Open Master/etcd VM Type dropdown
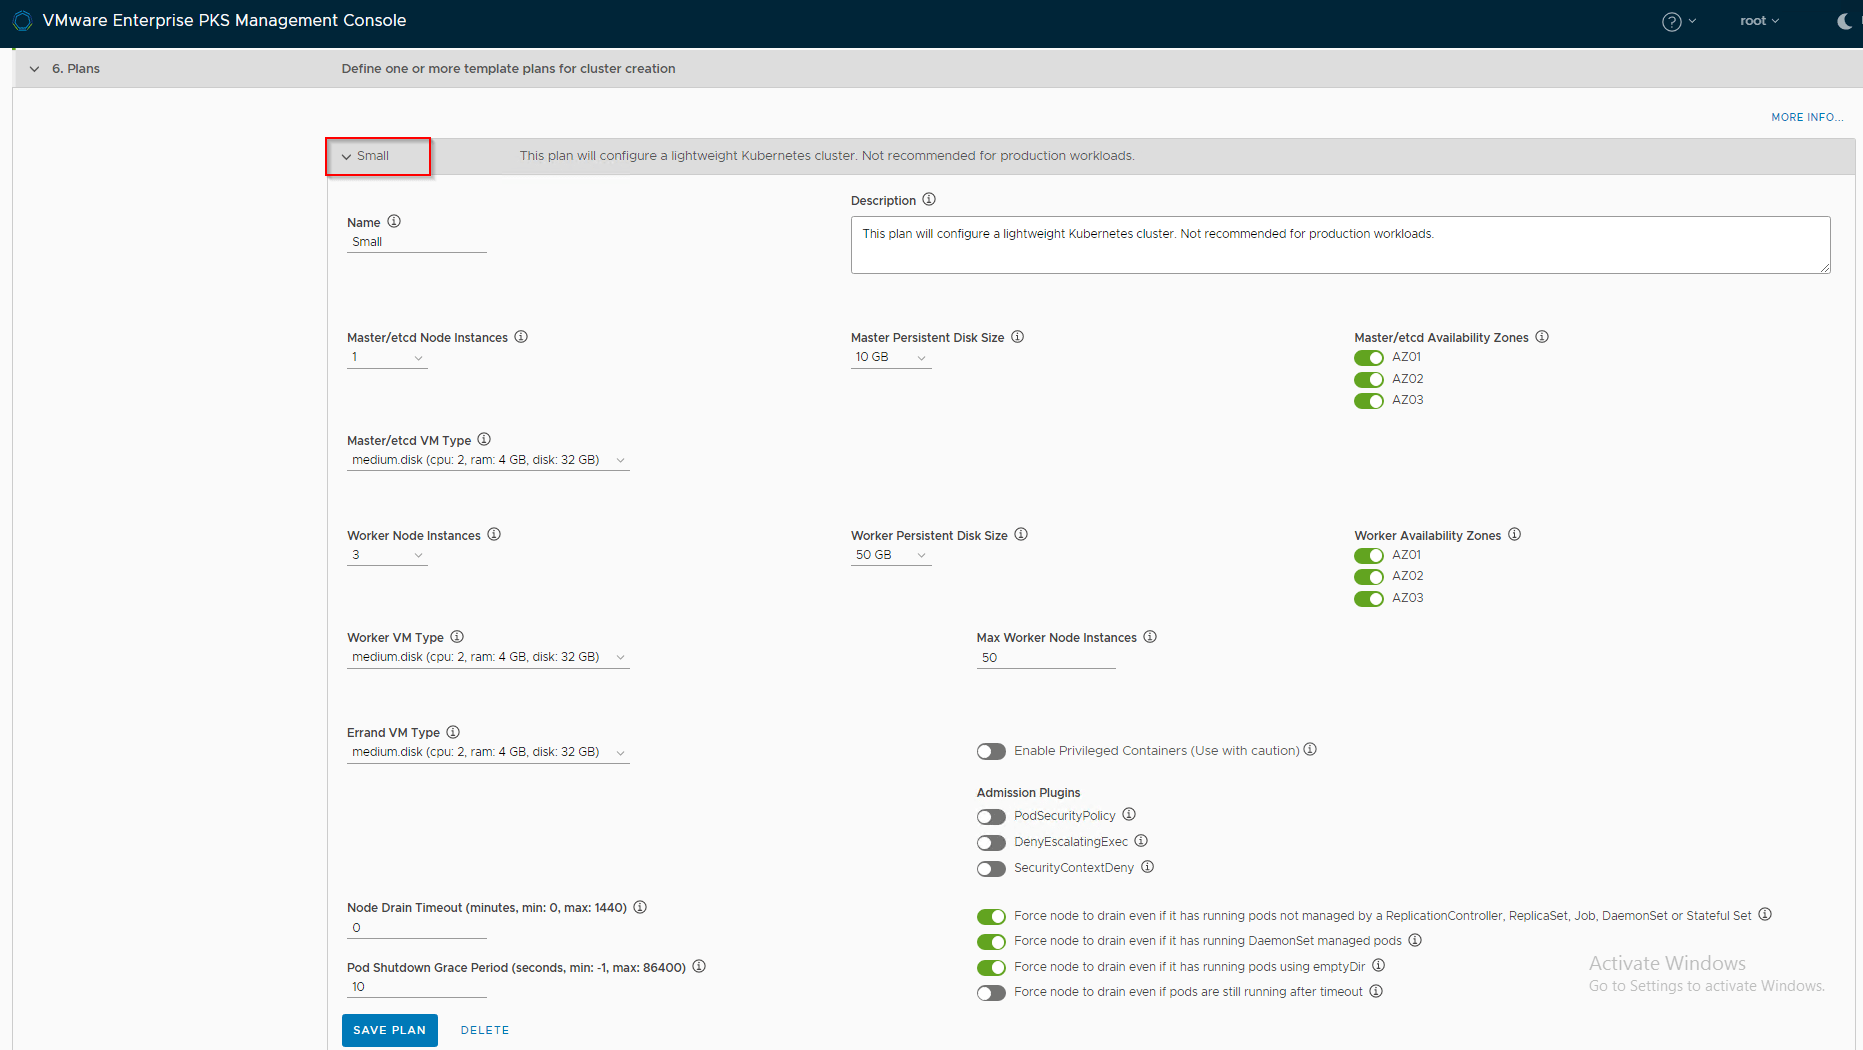The width and height of the screenshot is (1863, 1050). pyautogui.click(x=488, y=460)
